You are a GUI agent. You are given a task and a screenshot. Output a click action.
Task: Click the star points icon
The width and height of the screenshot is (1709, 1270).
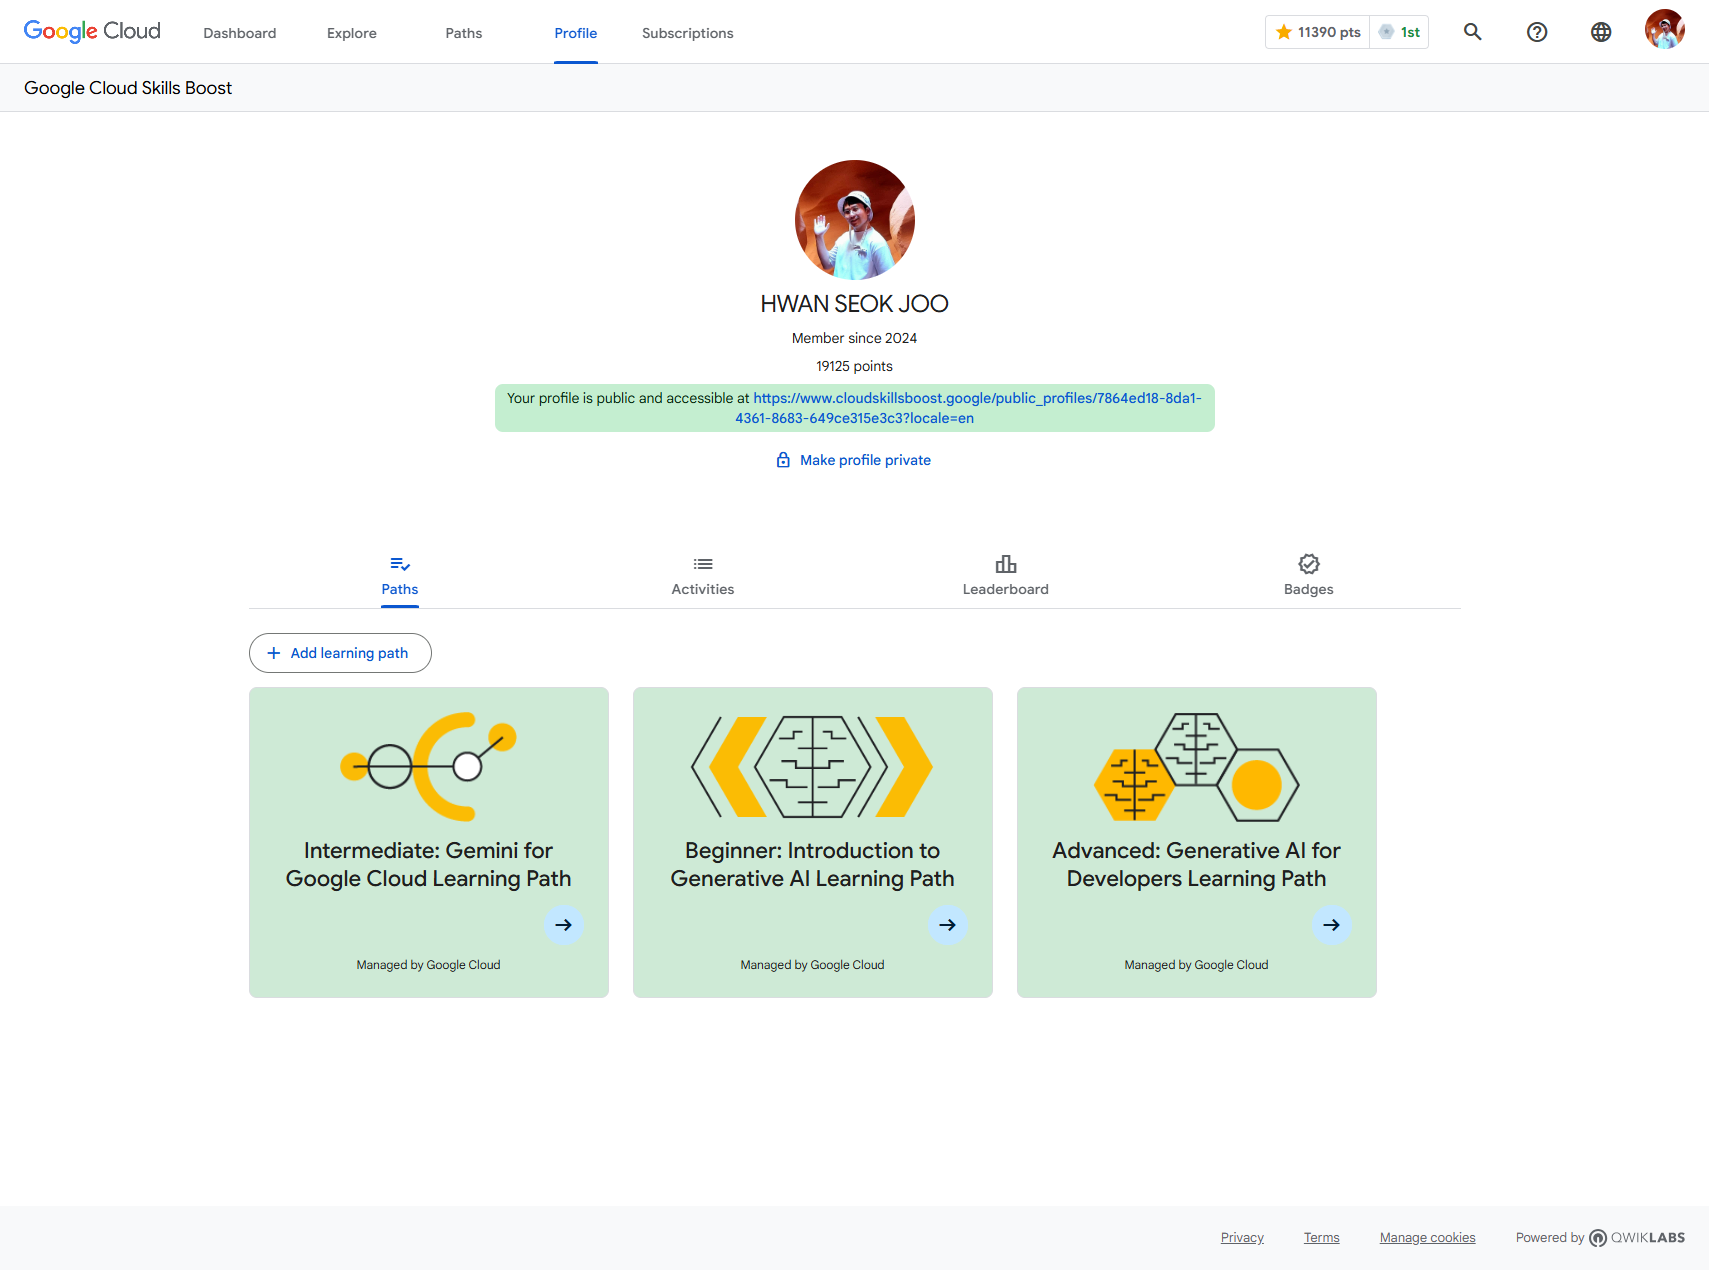(x=1284, y=32)
